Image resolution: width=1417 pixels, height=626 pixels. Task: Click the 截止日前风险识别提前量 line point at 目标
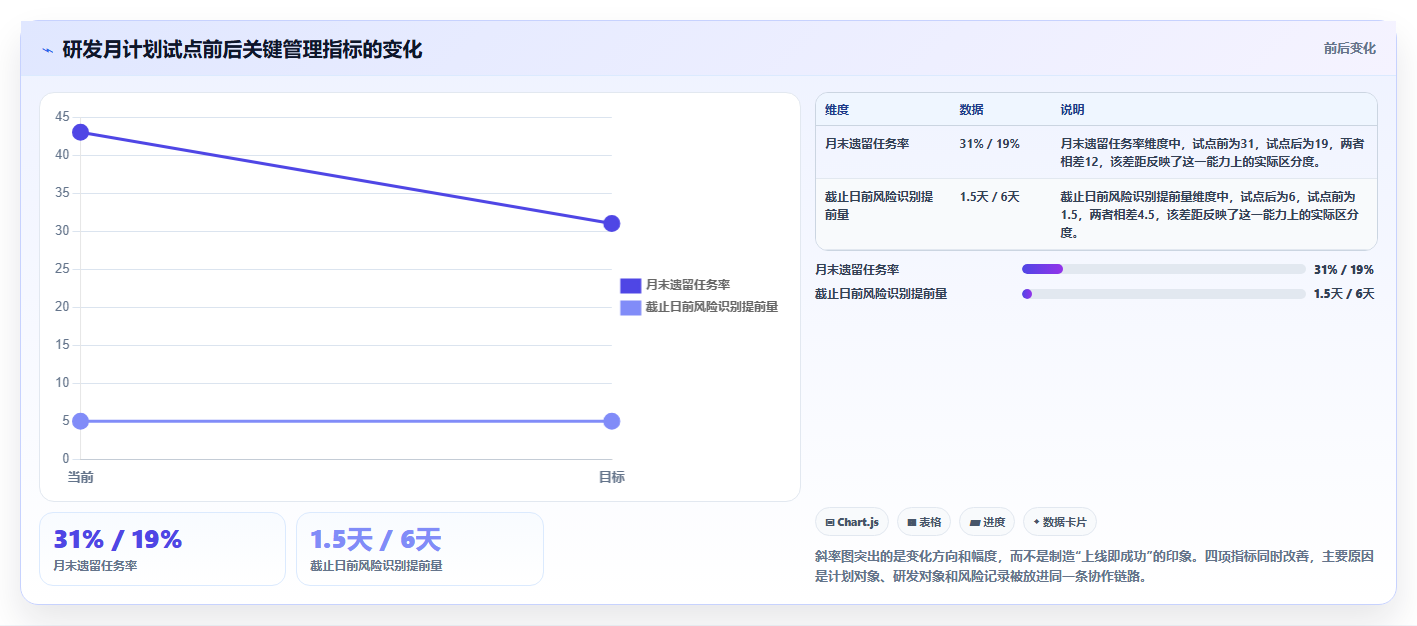(x=612, y=421)
